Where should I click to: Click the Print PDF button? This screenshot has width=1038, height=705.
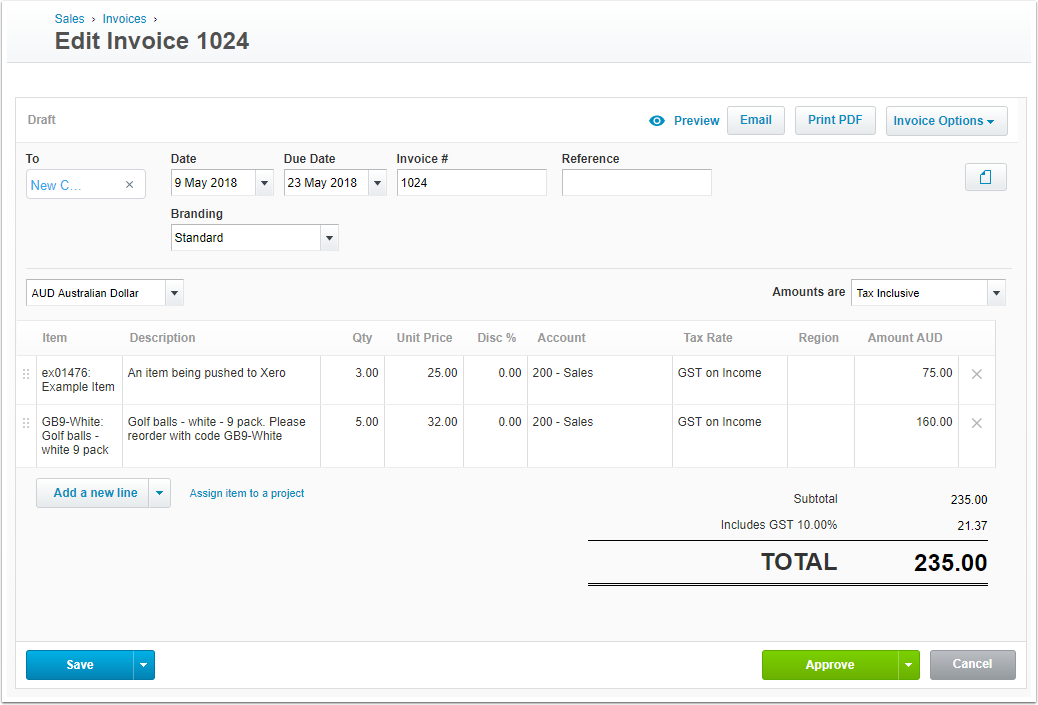(835, 120)
